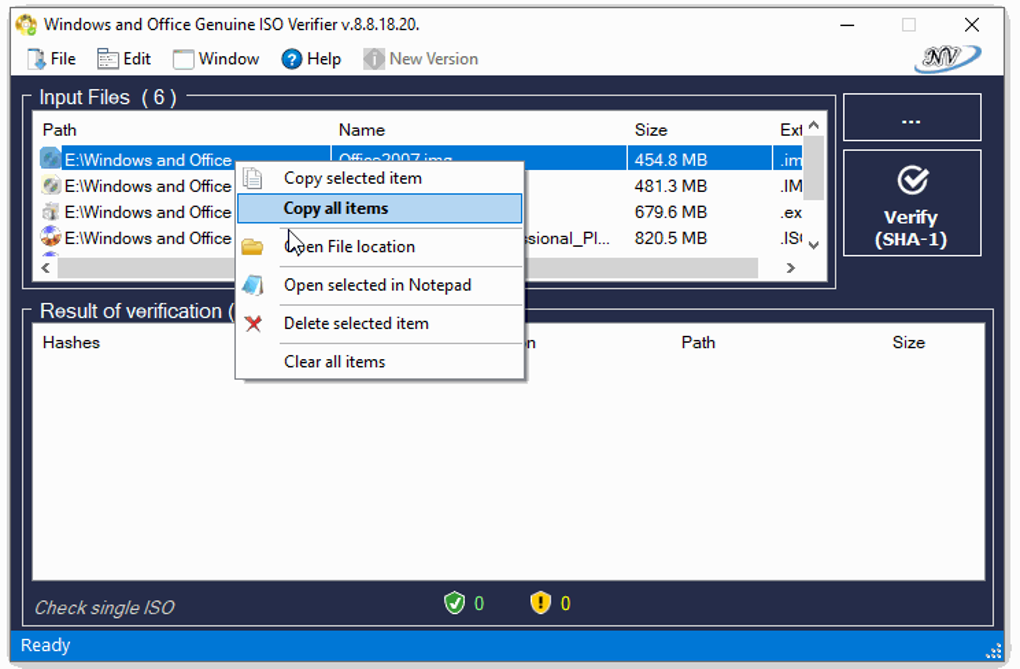
Task: Open the Window menu
Action: pos(216,59)
